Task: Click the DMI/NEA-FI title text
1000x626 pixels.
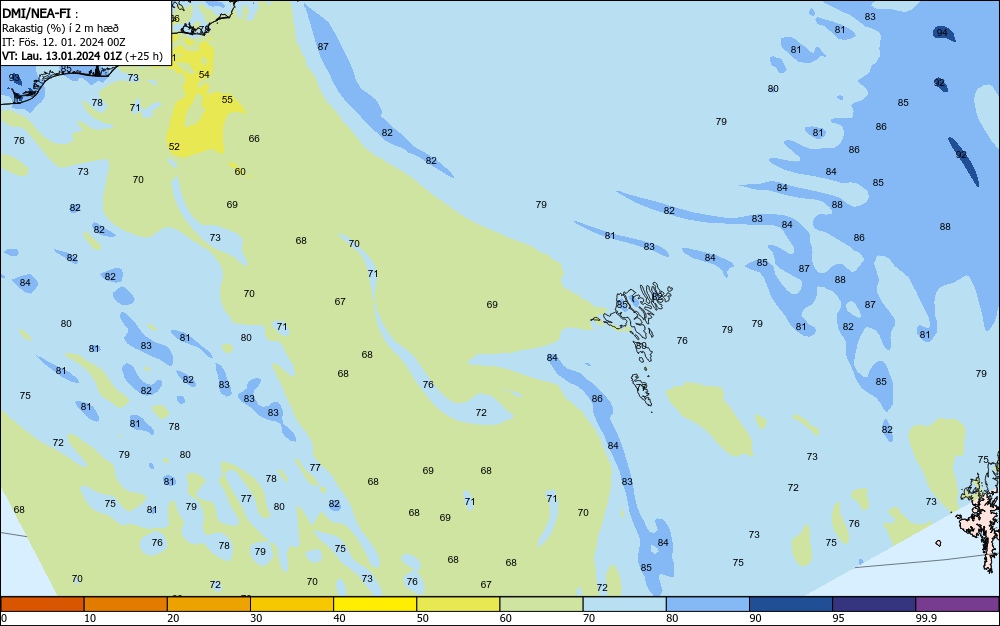Action: pos(36,13)
